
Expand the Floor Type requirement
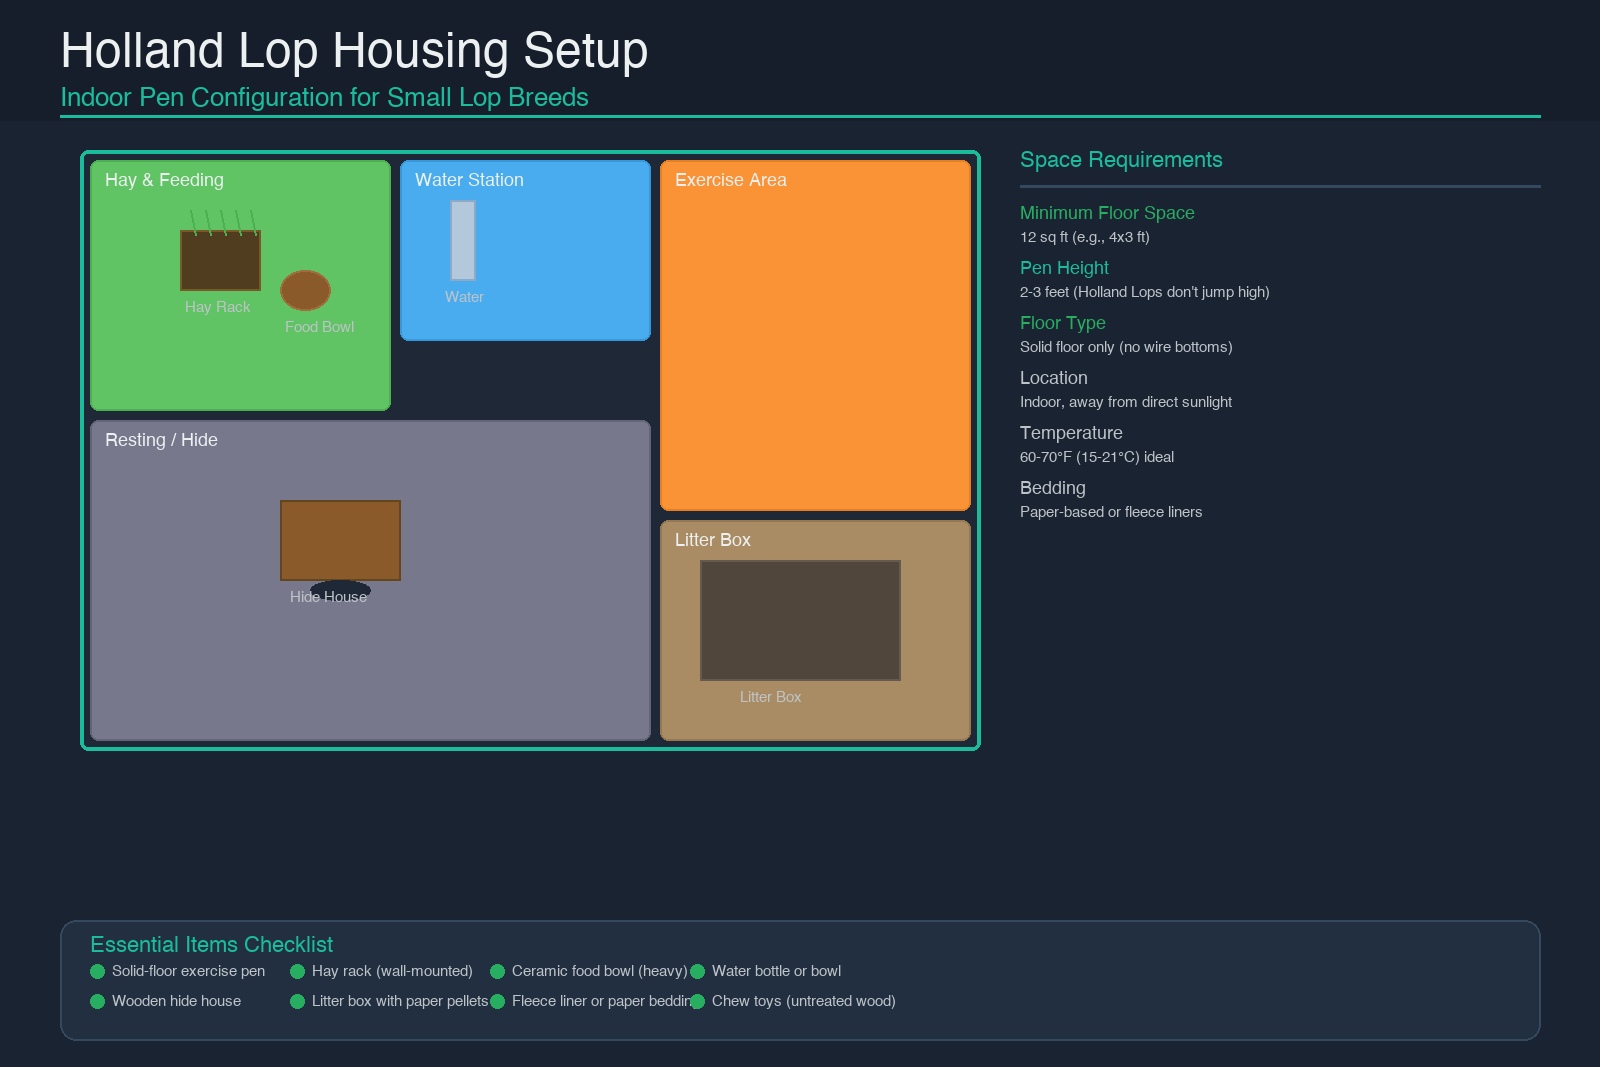[x=1062, y=323]
